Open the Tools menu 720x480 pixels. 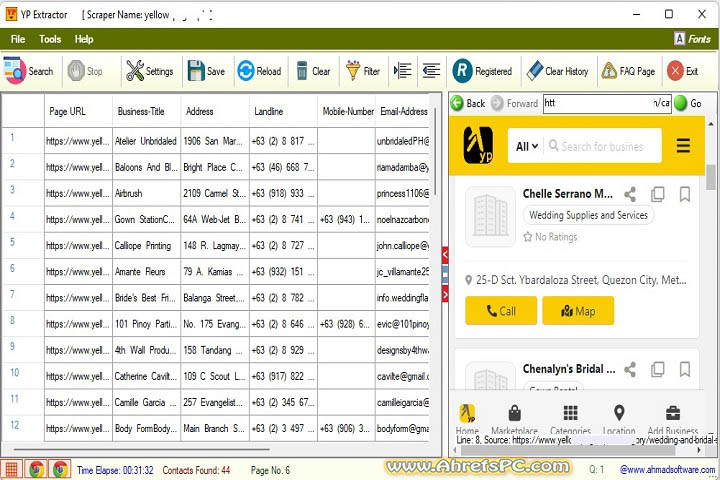coord(50,39)
